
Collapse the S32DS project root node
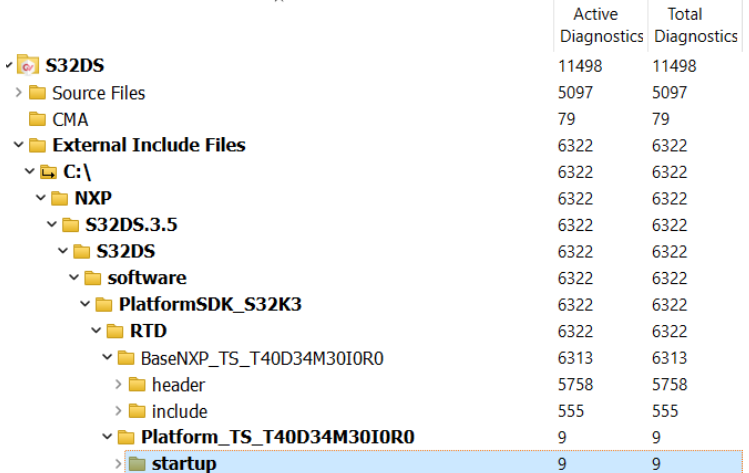(8, 65)
